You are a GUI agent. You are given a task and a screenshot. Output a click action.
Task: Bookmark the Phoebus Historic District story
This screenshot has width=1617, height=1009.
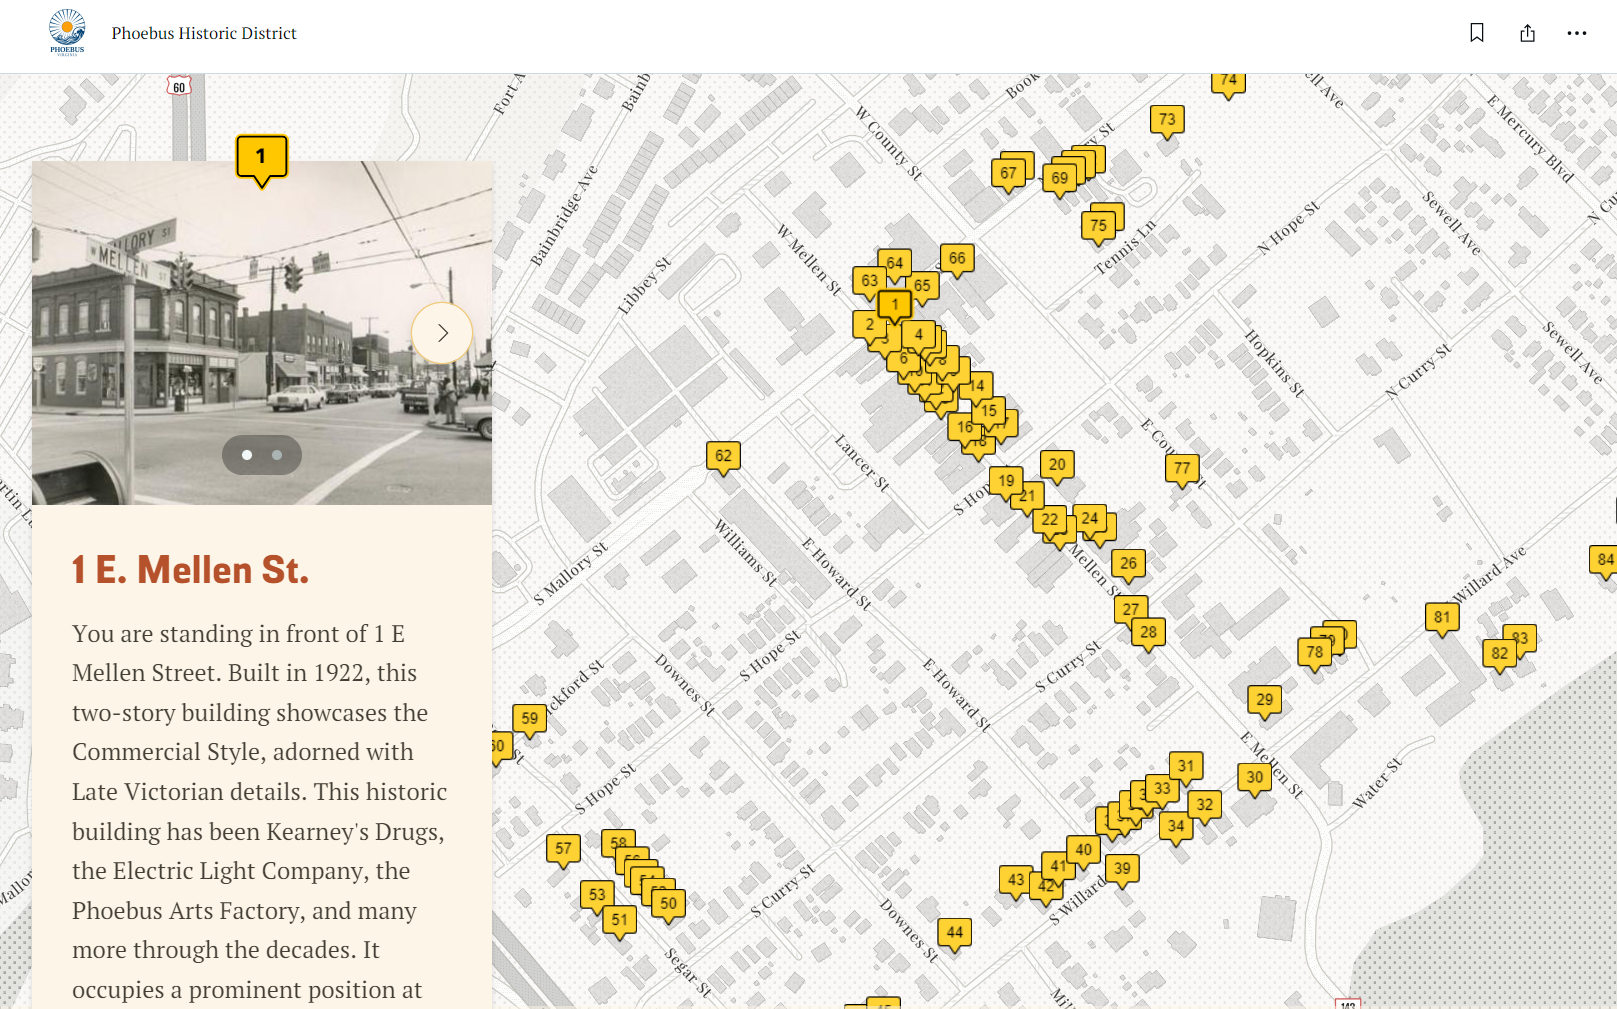[1476, 33]
